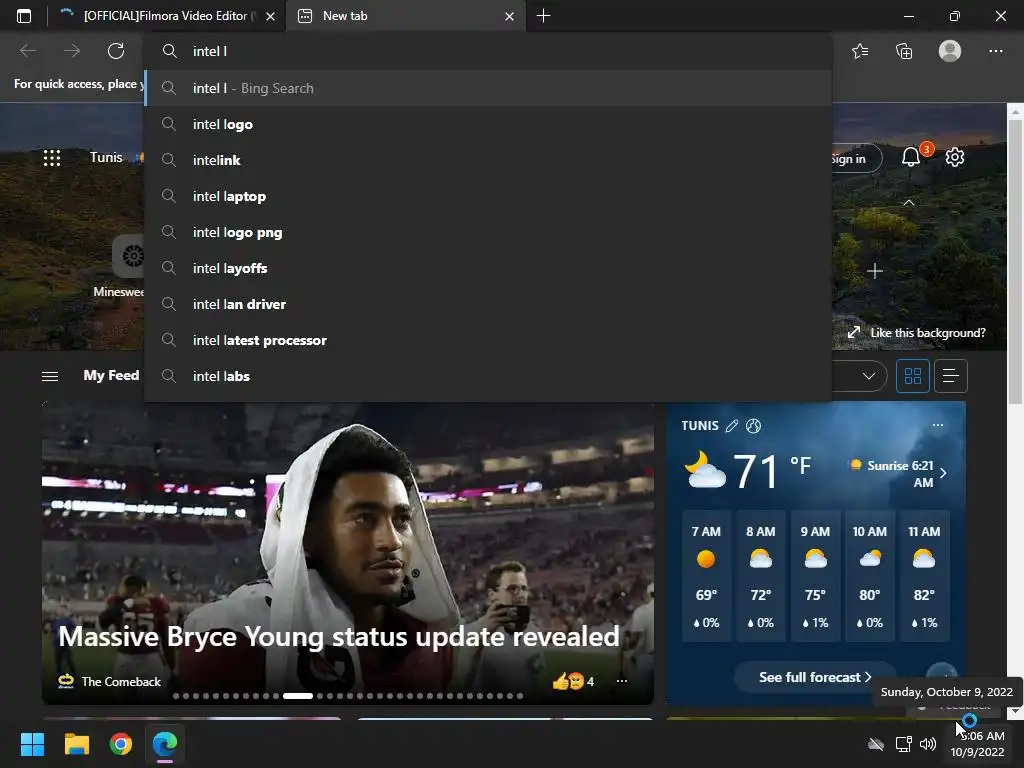The image size is (1024, 768).
Task: Click the OneDrive cloud tray icon
Action: [x=876, y=744]
